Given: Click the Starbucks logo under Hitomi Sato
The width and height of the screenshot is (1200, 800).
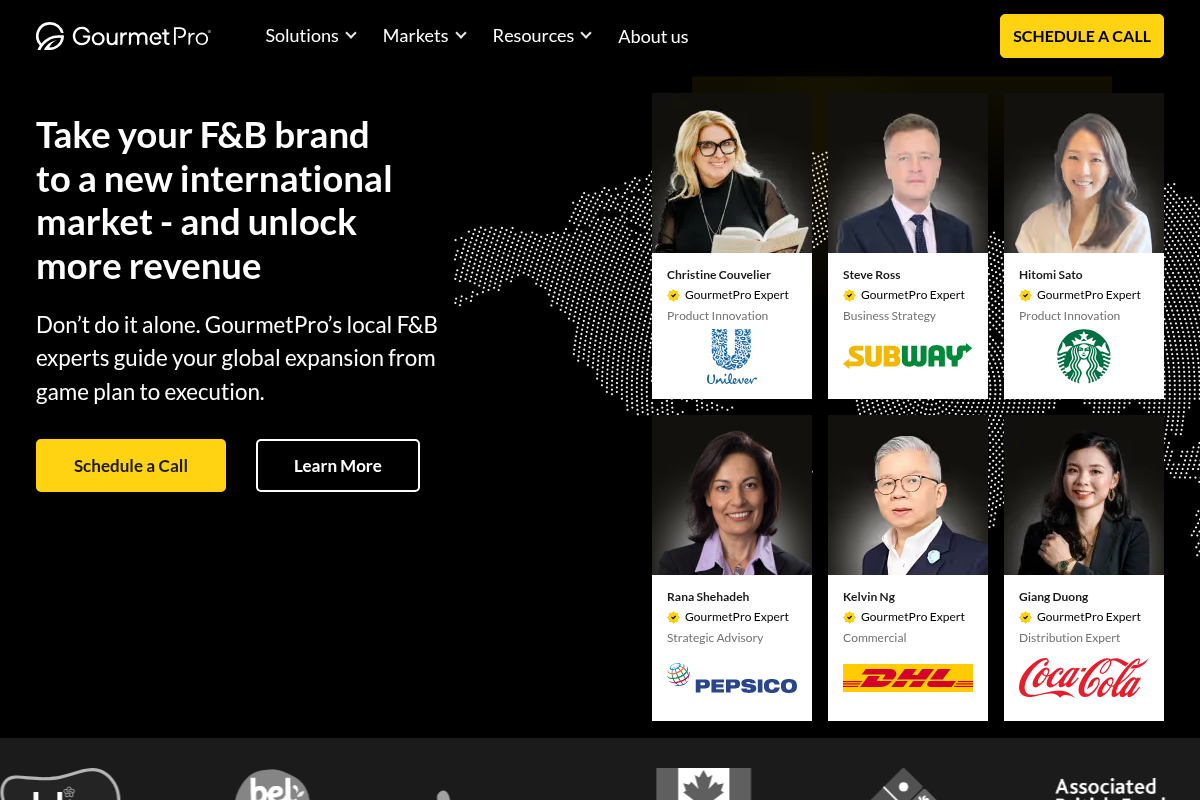Looking at the screenshot, I should 1084,356.
